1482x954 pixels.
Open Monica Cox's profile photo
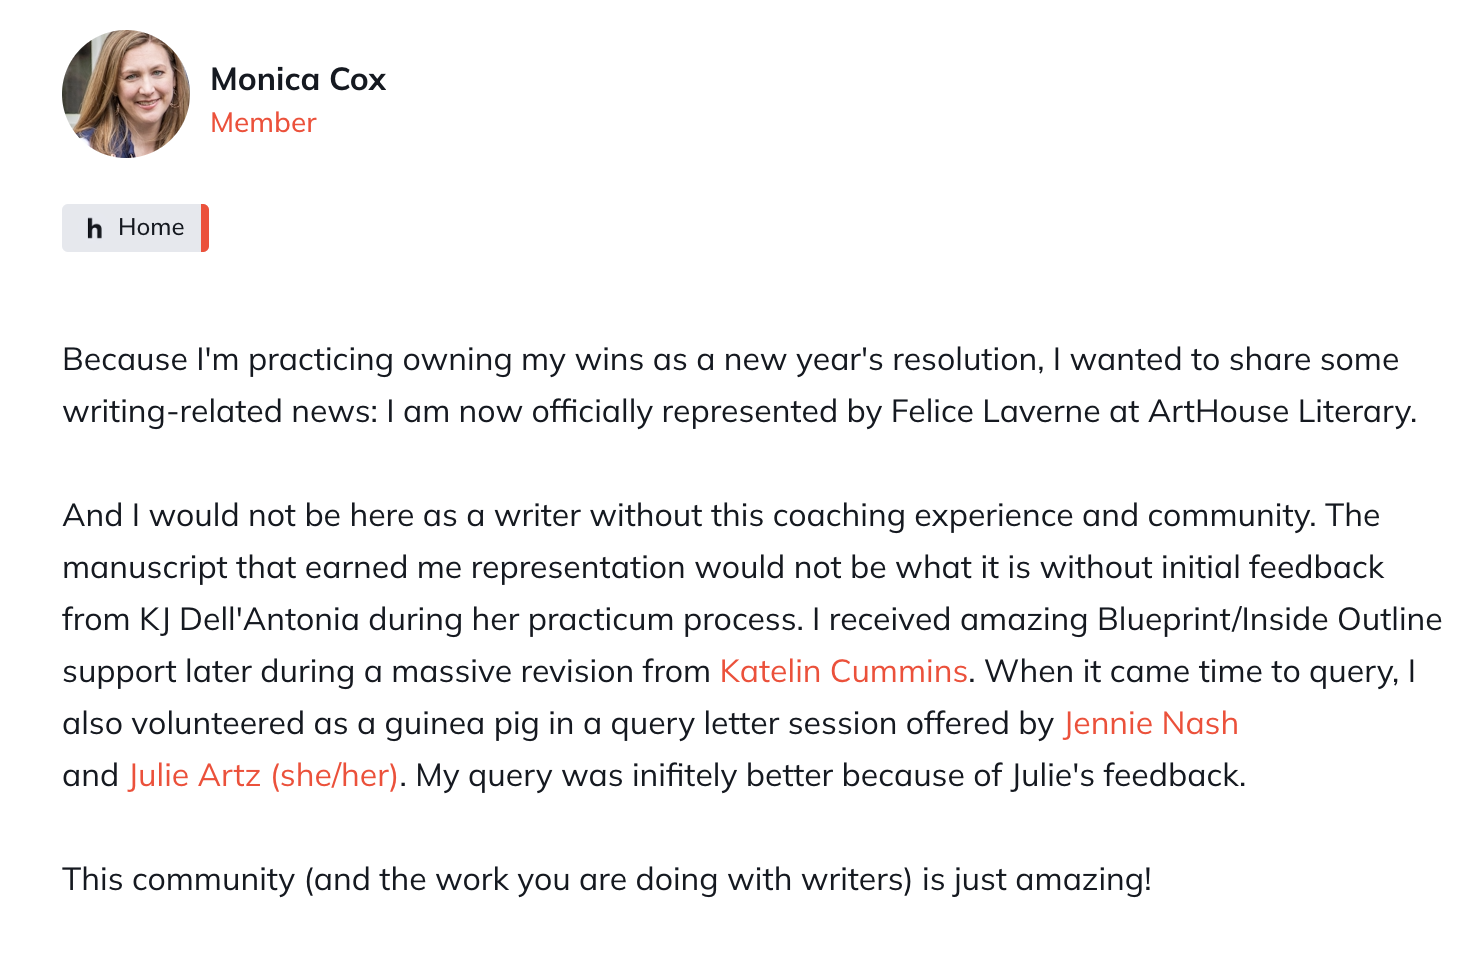(126, 94)
